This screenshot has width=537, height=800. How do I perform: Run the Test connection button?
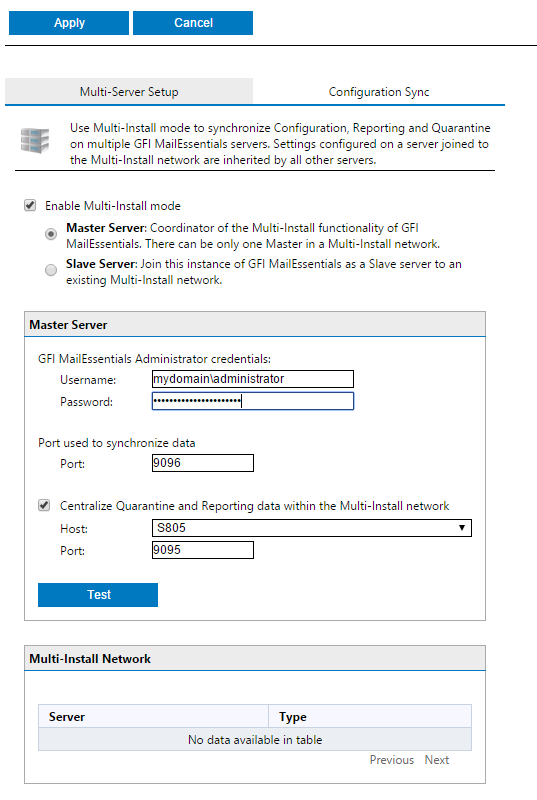(x=98, y=595)
